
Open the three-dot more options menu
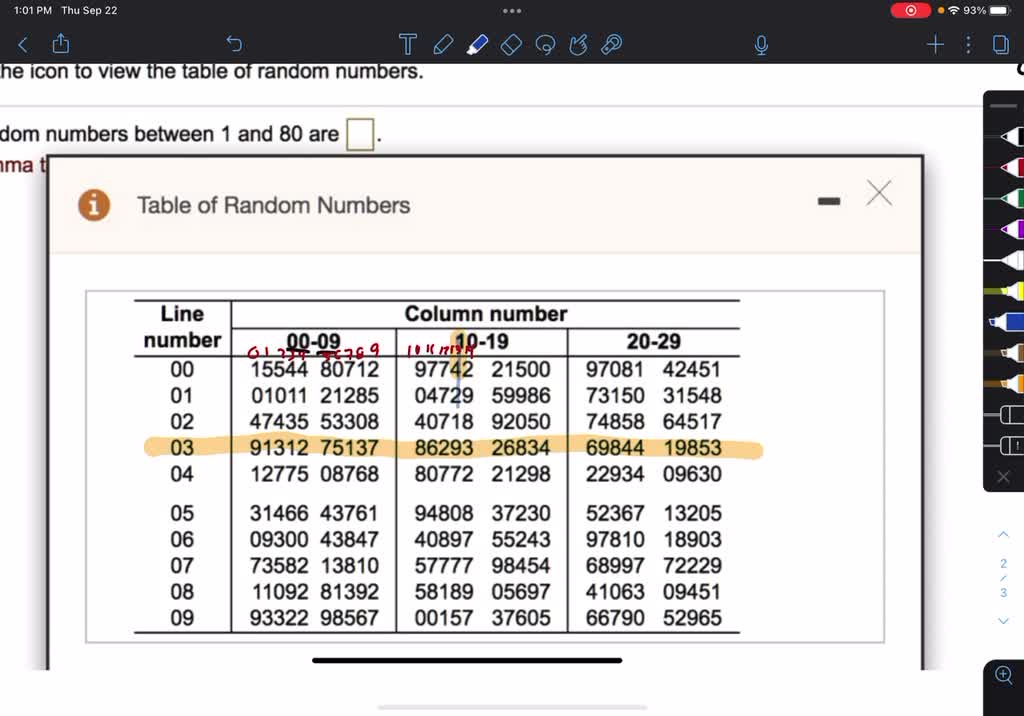click(968, 44)
